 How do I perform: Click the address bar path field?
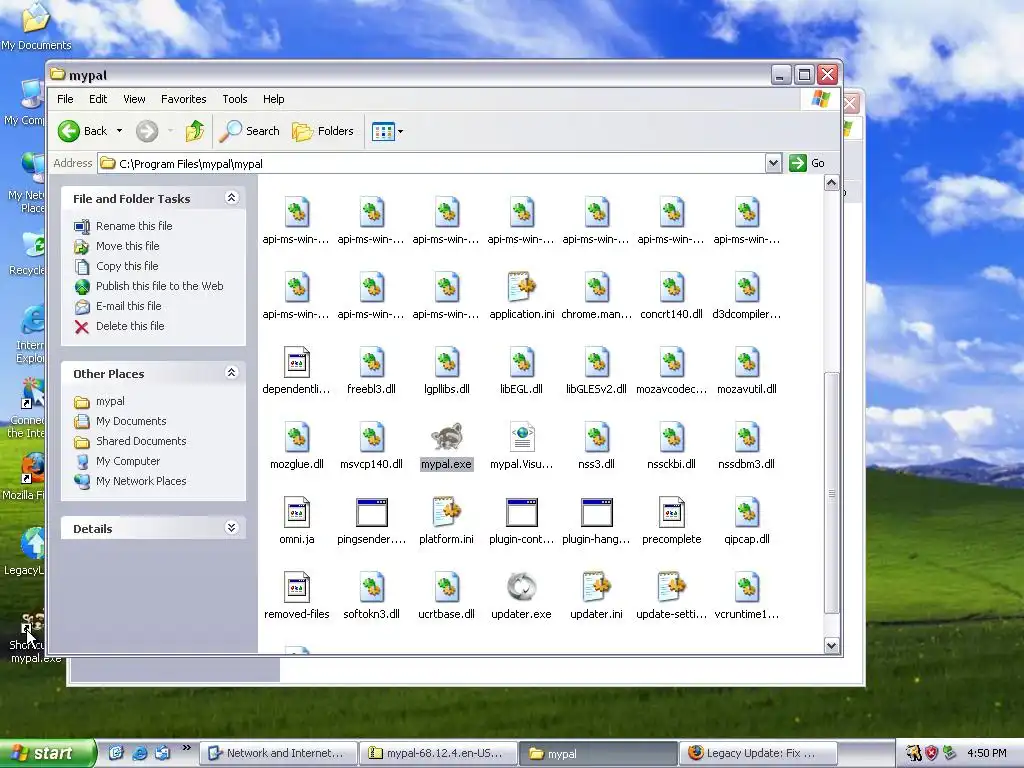[431, 163]
